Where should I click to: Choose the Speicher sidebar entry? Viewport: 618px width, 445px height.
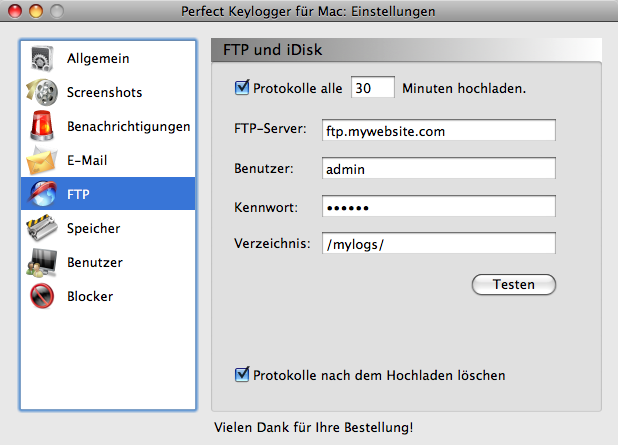93,228
